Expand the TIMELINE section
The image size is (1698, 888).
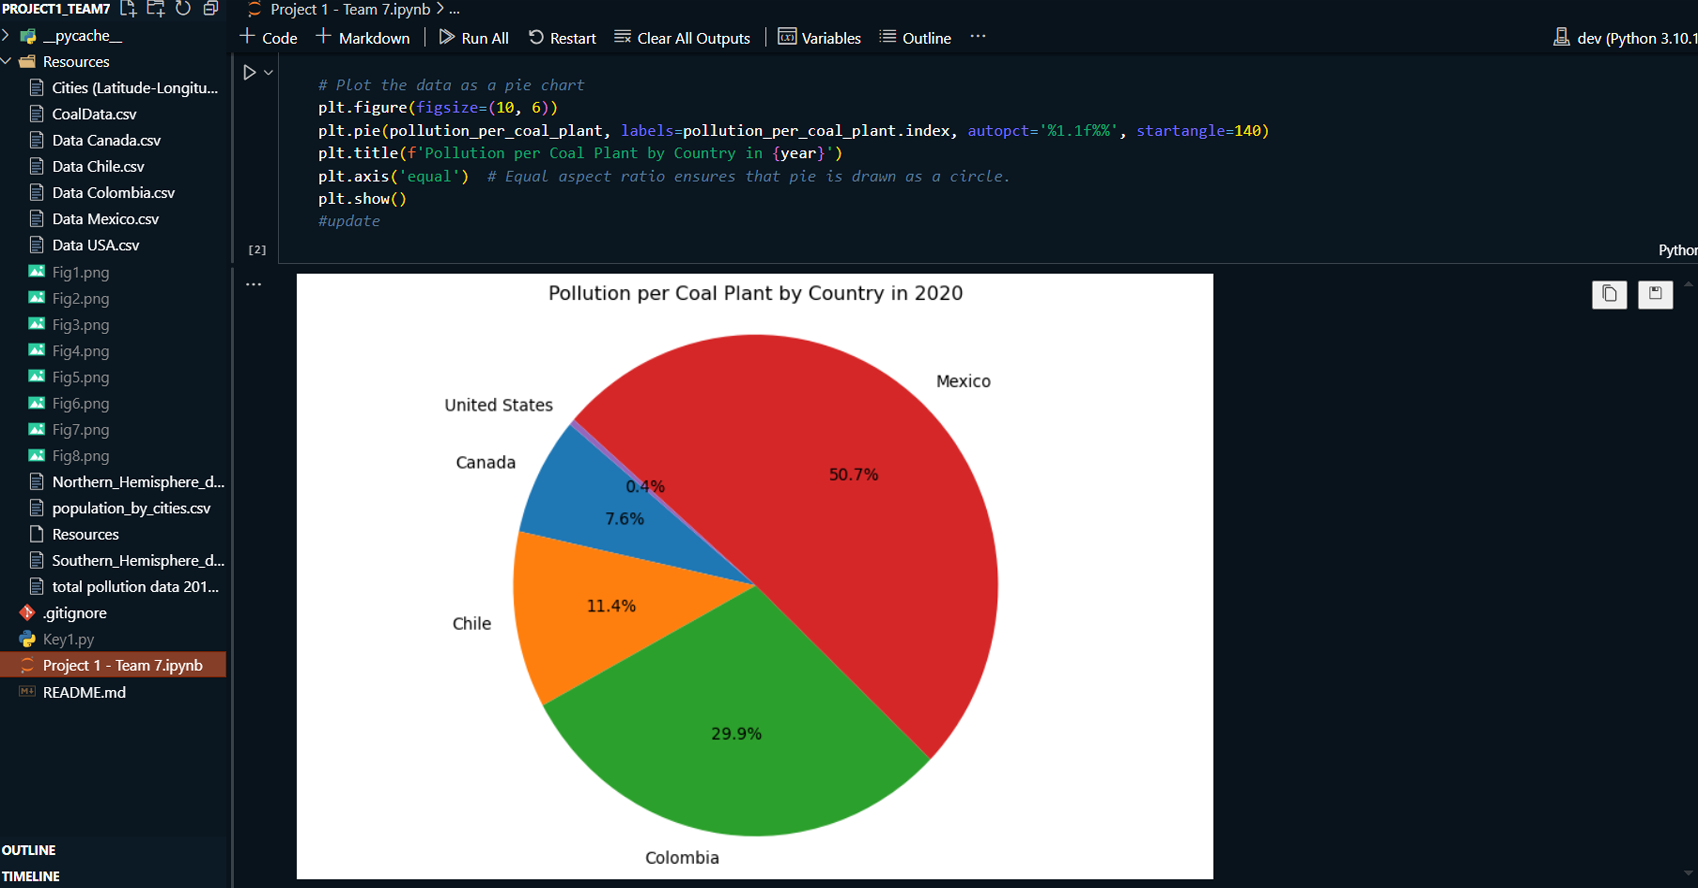click(x=31, y=876)
